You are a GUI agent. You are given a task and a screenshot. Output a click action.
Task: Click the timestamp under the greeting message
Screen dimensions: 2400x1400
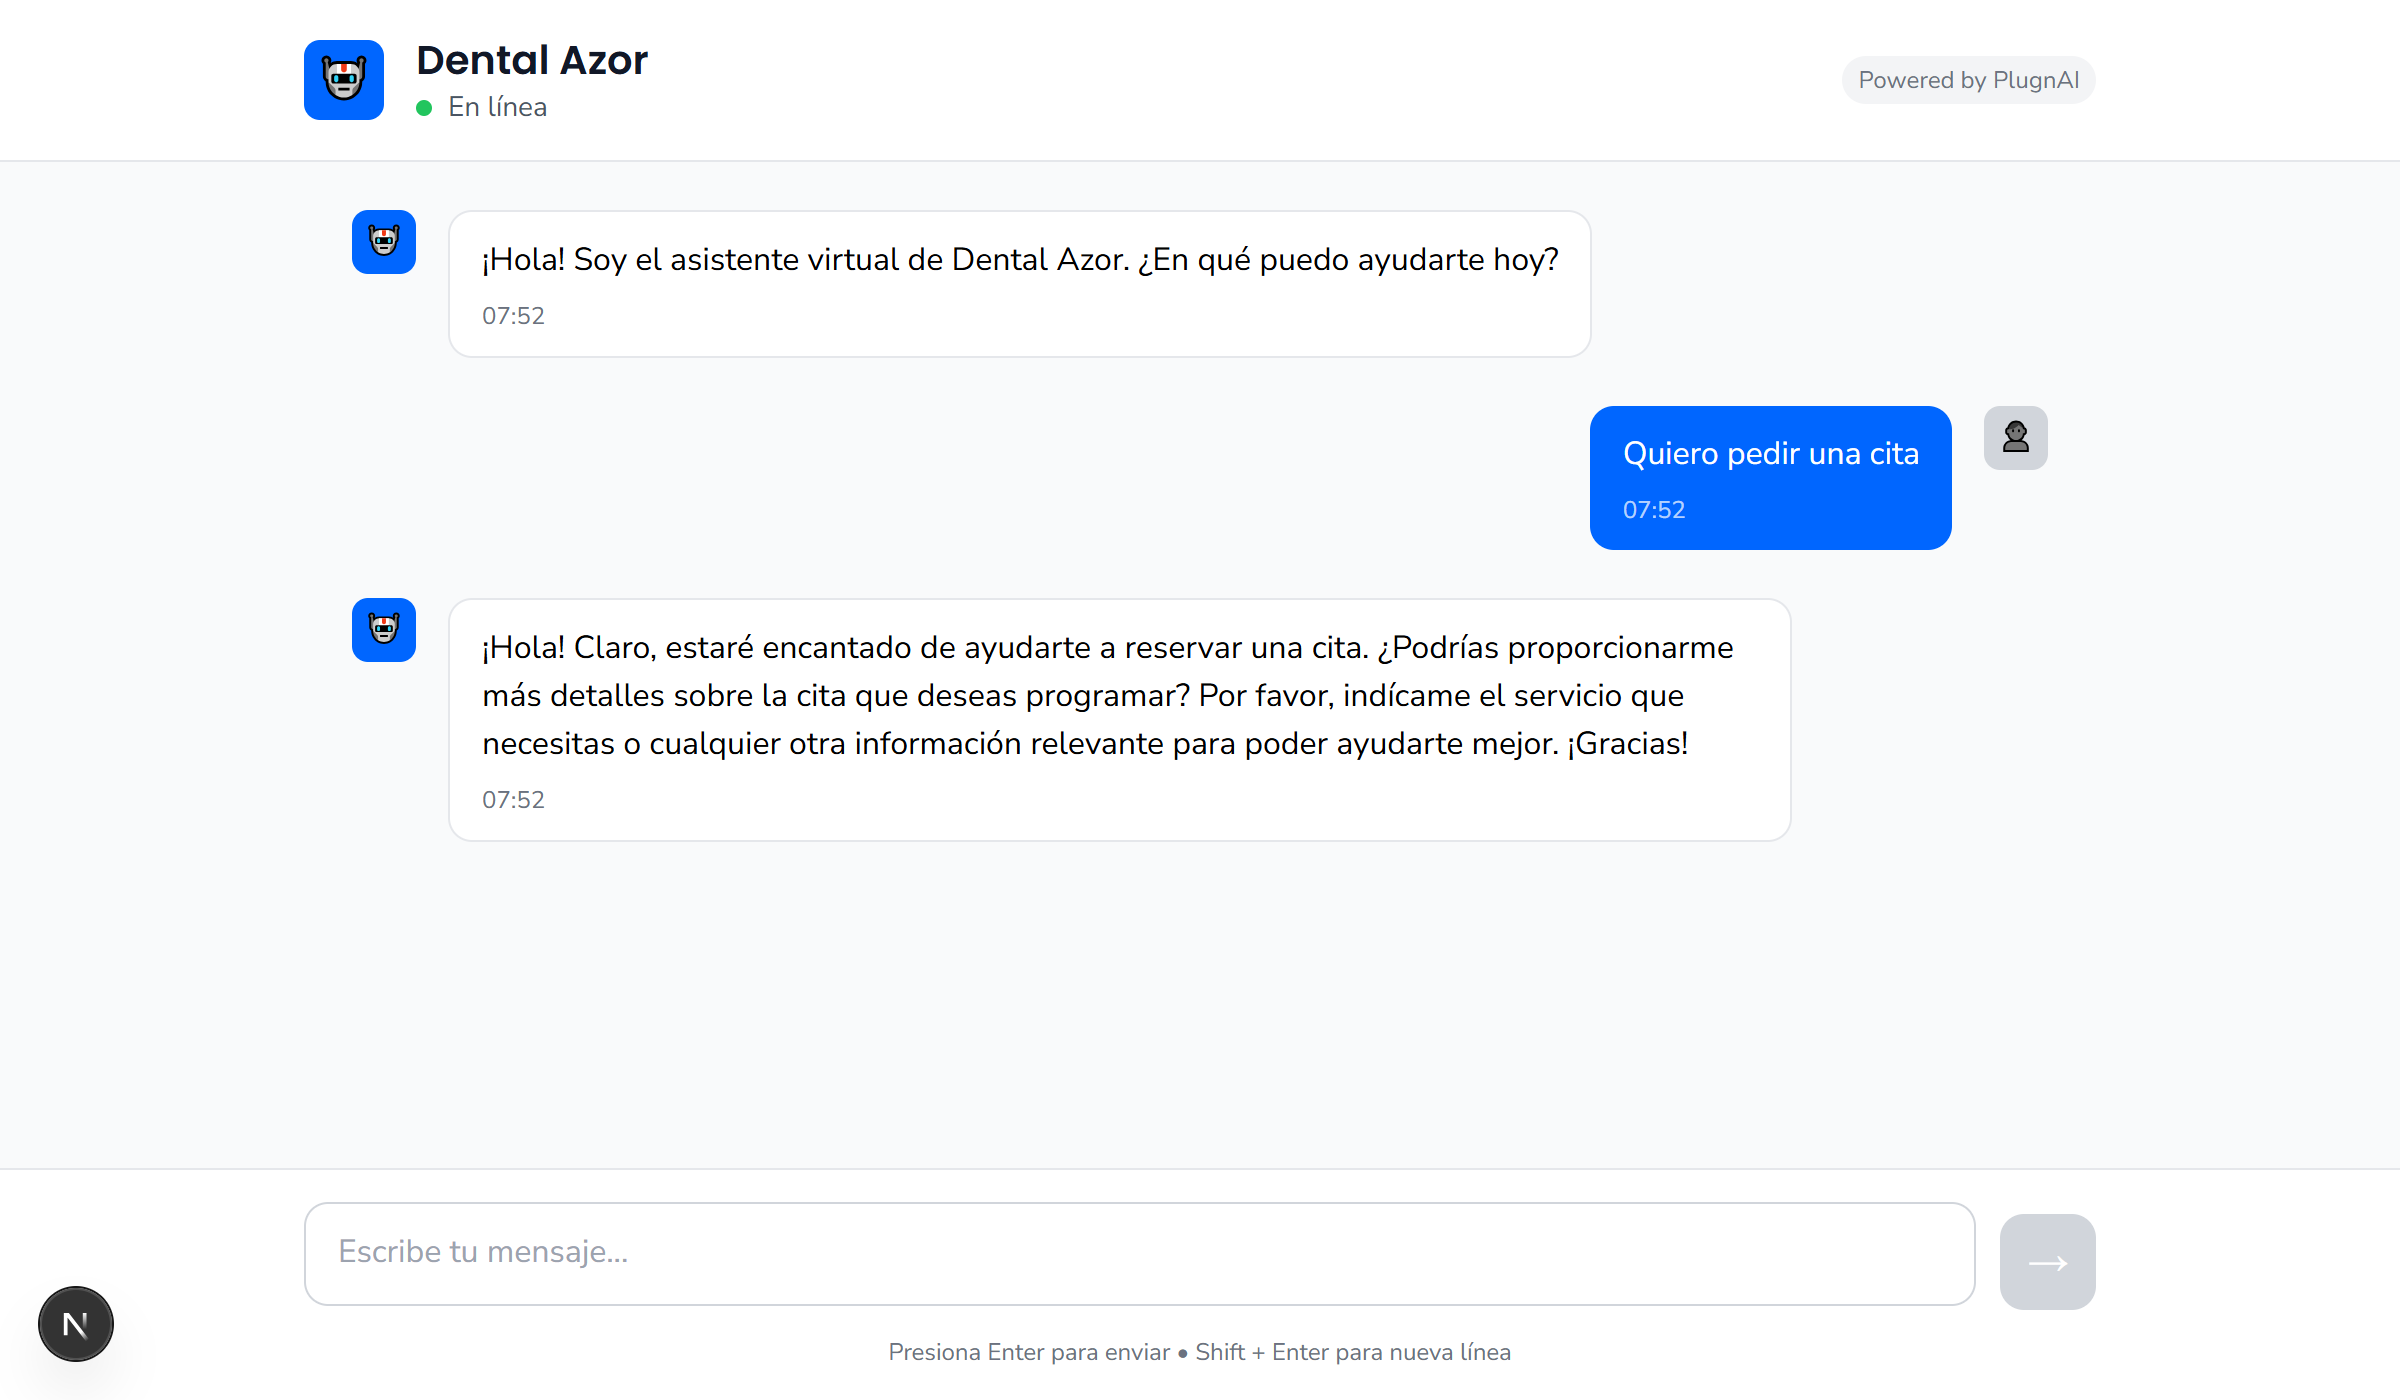click(x=513, y=316)
